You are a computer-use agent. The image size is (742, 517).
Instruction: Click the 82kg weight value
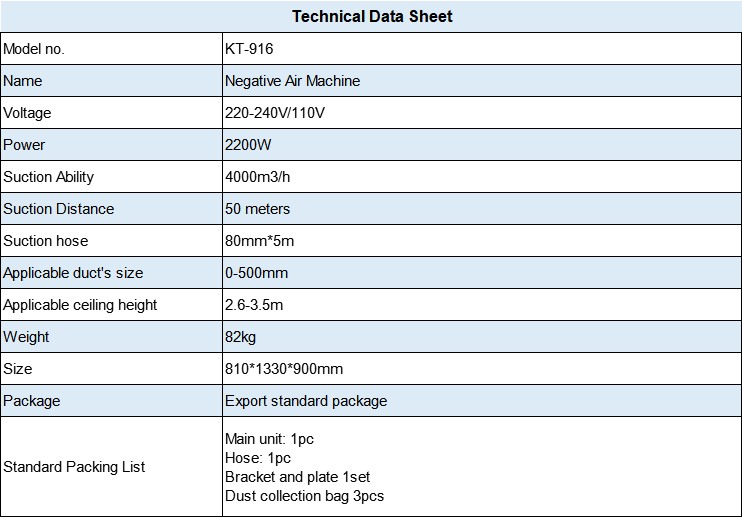241,337
